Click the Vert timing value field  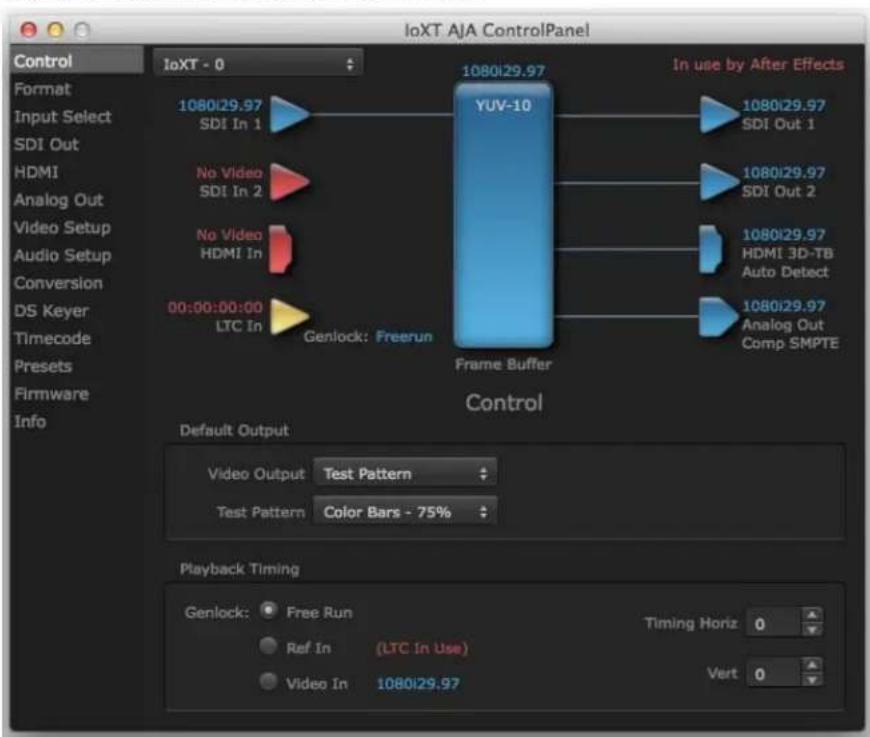point(774,673)
